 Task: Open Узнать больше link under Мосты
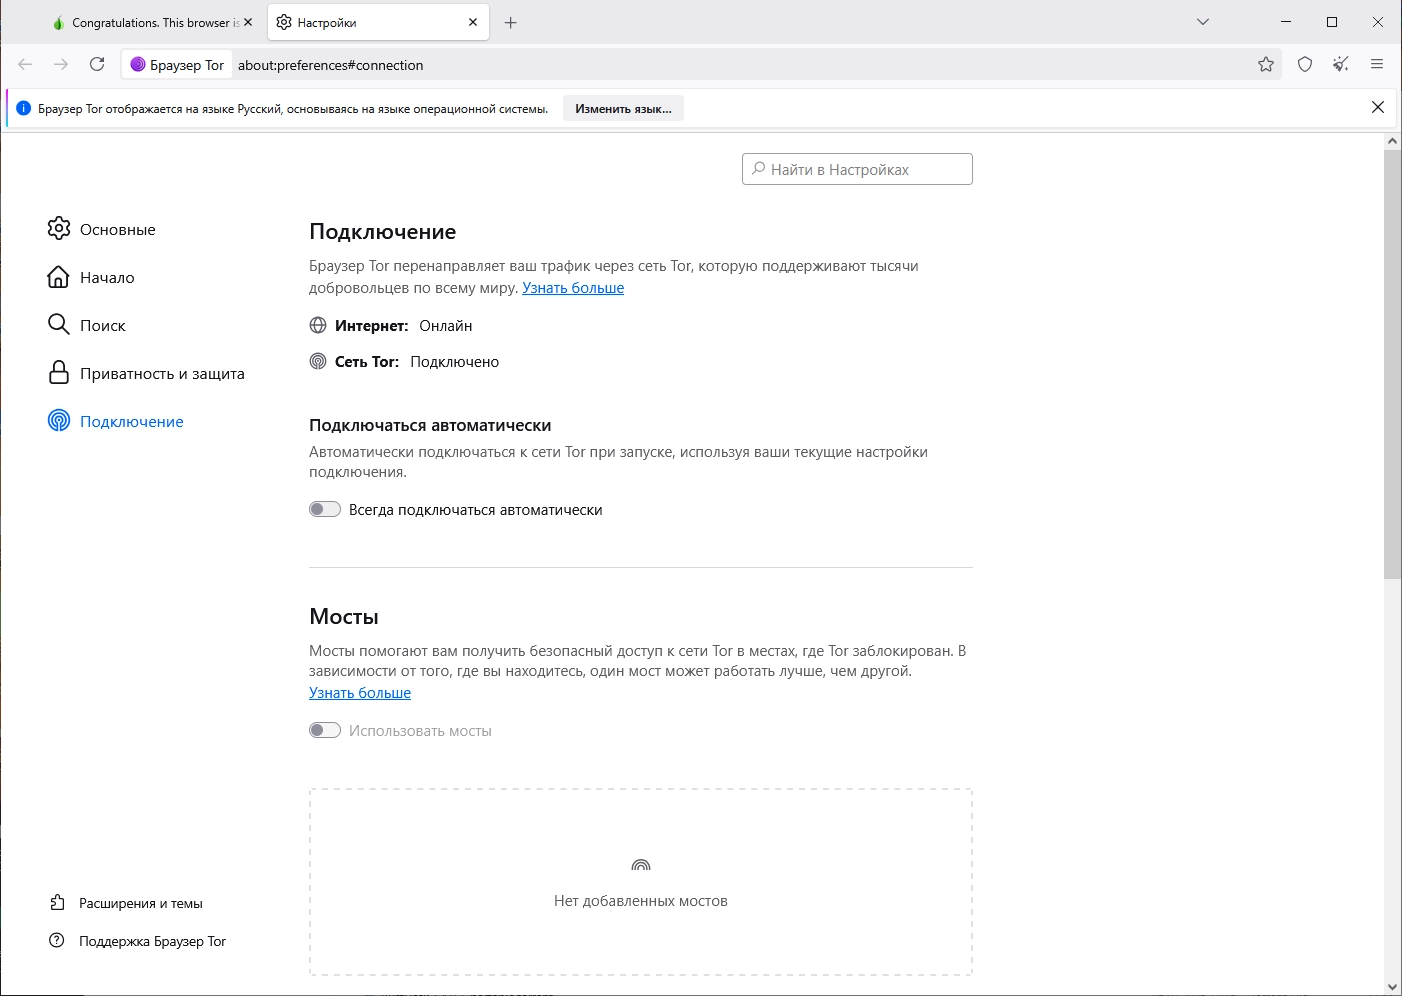coord(360,693)
